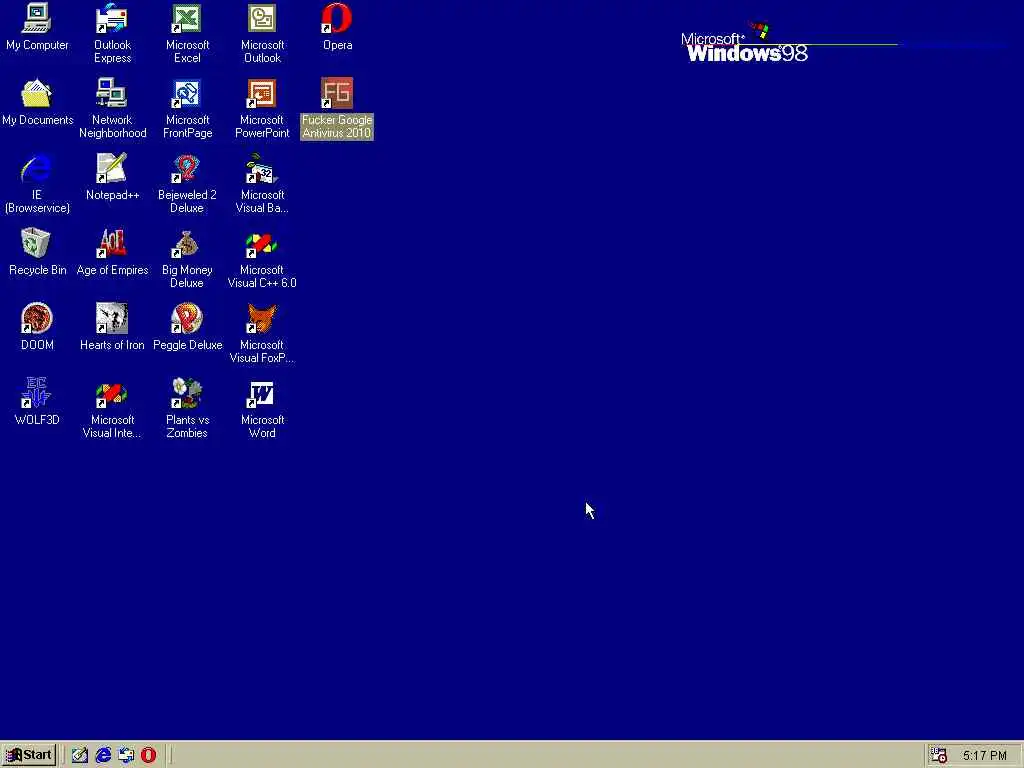Launch Internet Explorer from quick launch
This screenshot has width=1024, height=768.
pyautogui.click(x=103, y=755)
